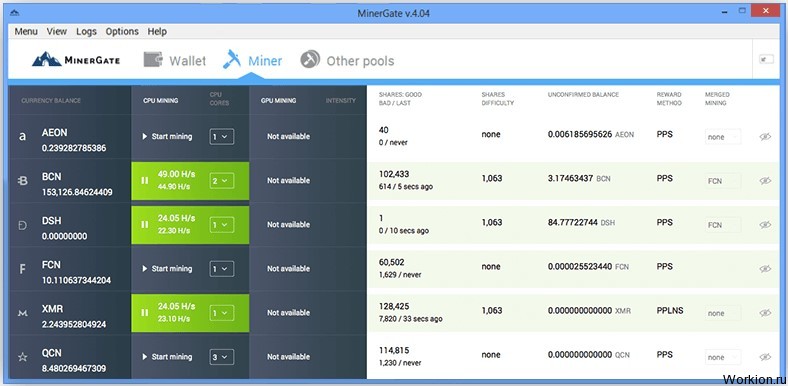This screenshot has width=788, height=386.
Task: Hide the AEON row via eye icon
Action: pos(765,137)
